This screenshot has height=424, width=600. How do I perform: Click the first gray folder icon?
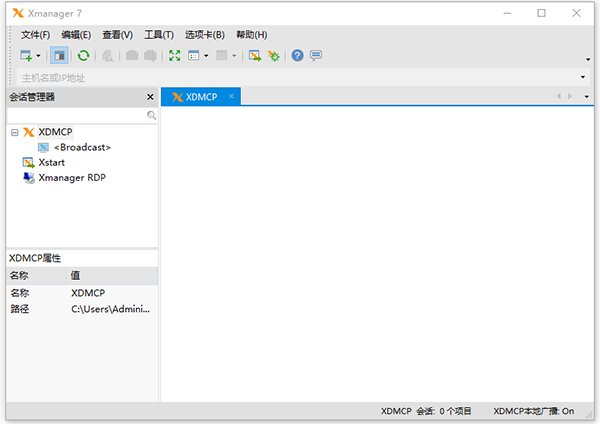coord(132,56)
